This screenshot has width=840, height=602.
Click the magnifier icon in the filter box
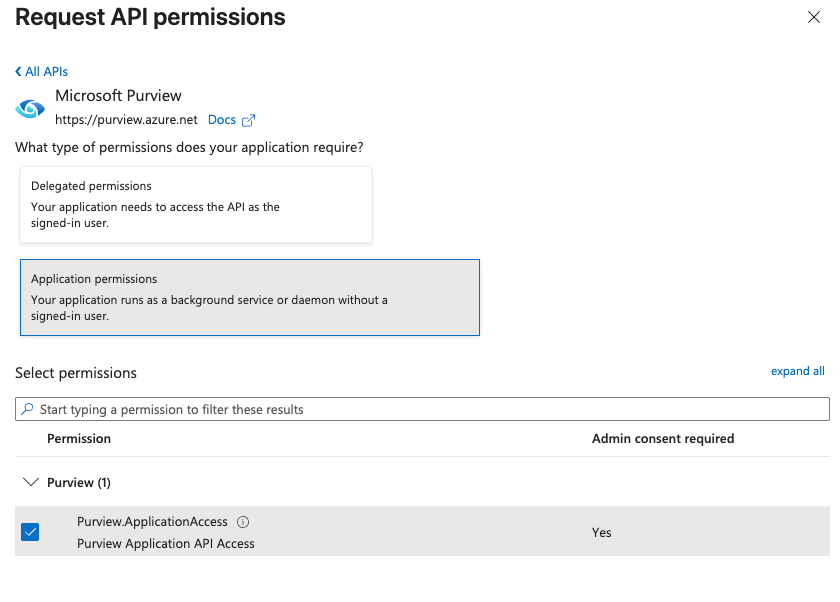pos(28,409)
